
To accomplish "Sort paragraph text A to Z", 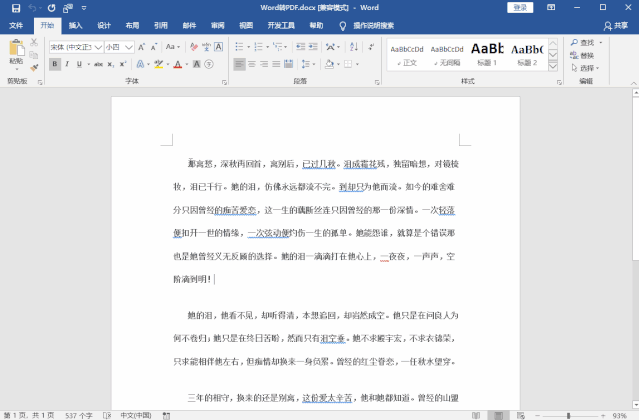I will click(354, 47).
